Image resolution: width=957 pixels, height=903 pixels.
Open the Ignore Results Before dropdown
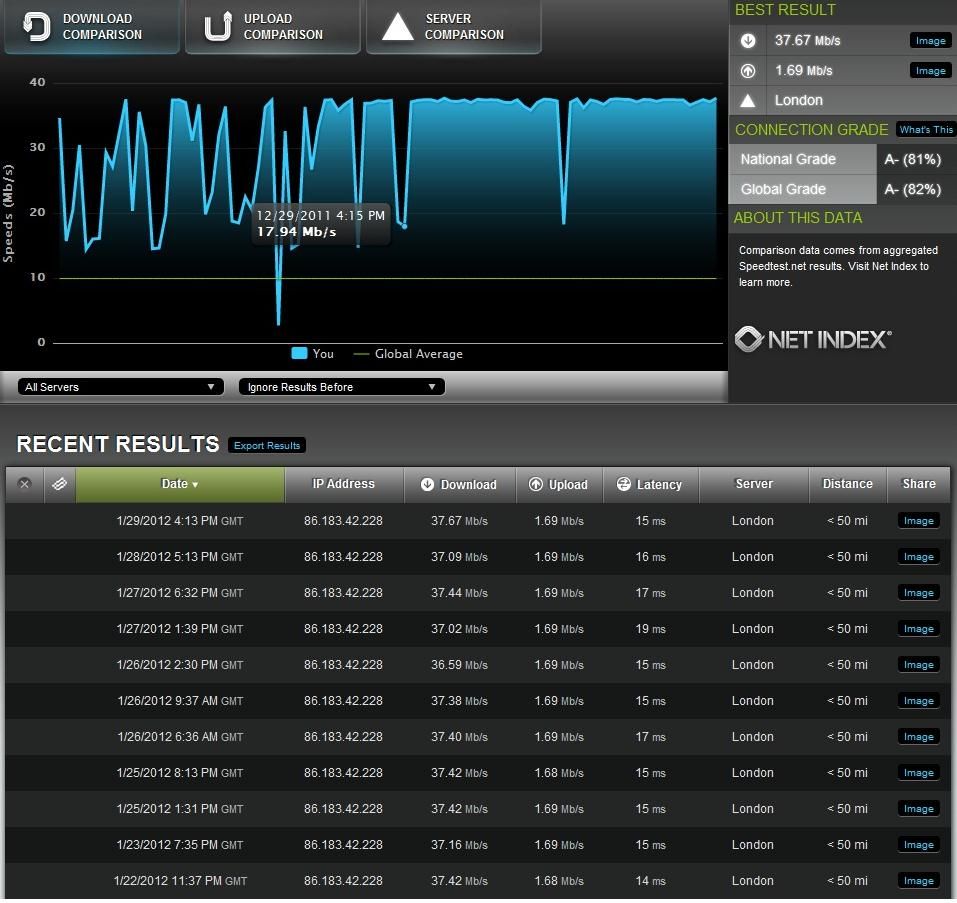[x=342, y=387]
